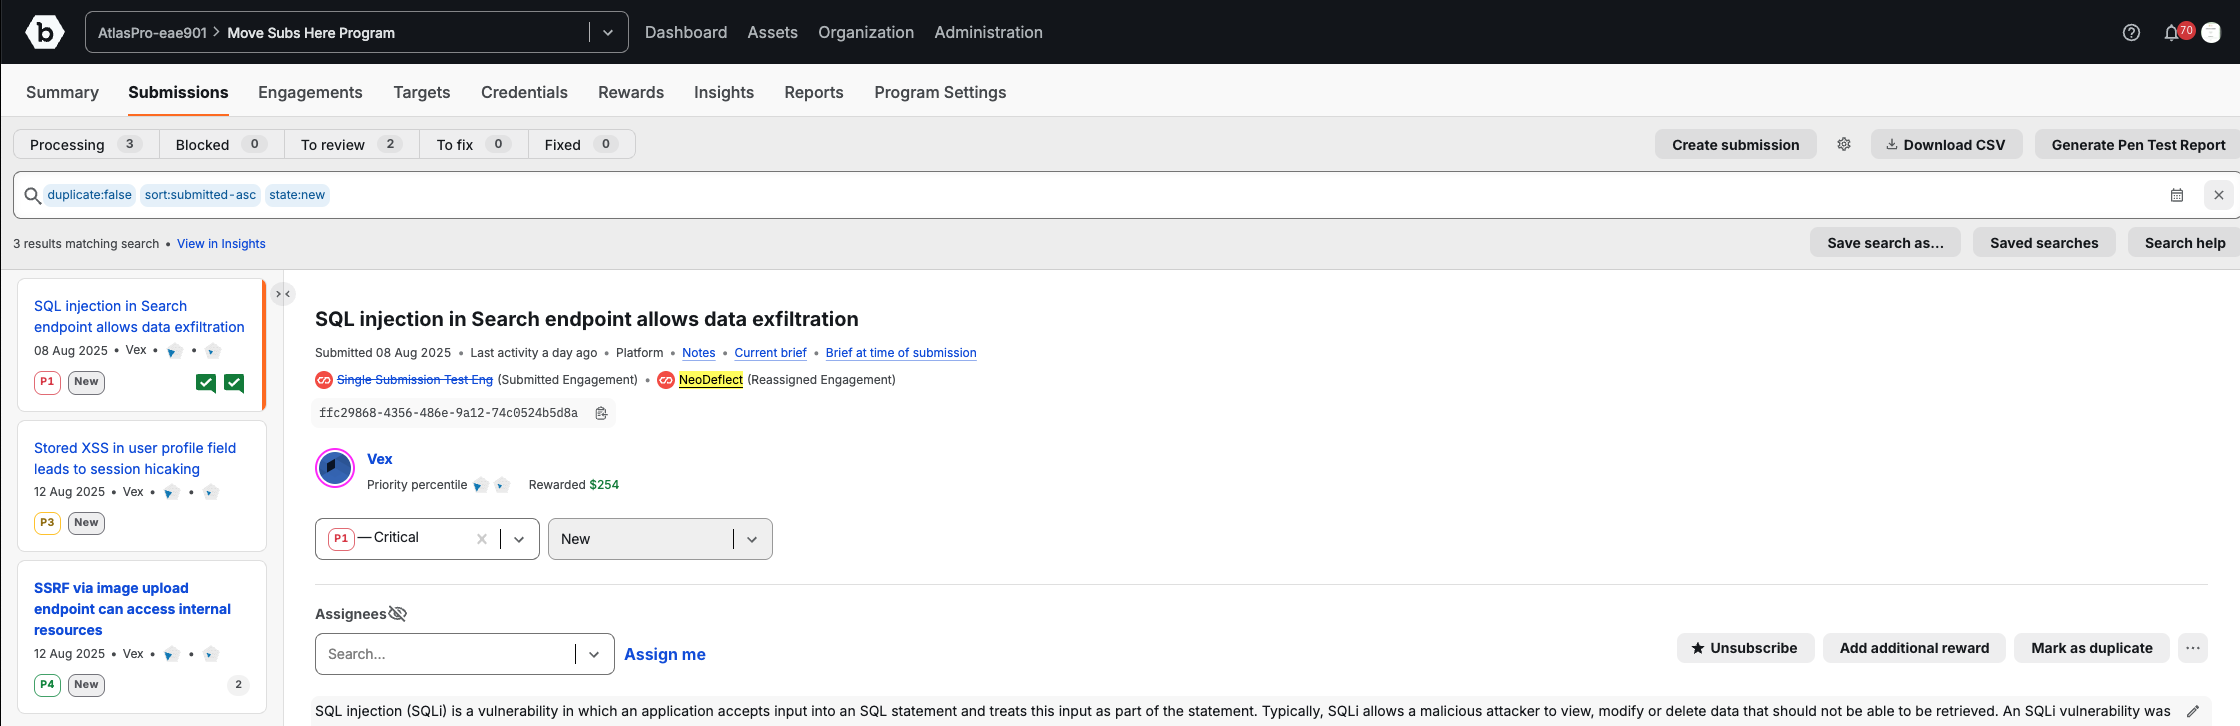
Task: Click the comment count 2 badge on SSRF card
Action: [x=238, y=685]
